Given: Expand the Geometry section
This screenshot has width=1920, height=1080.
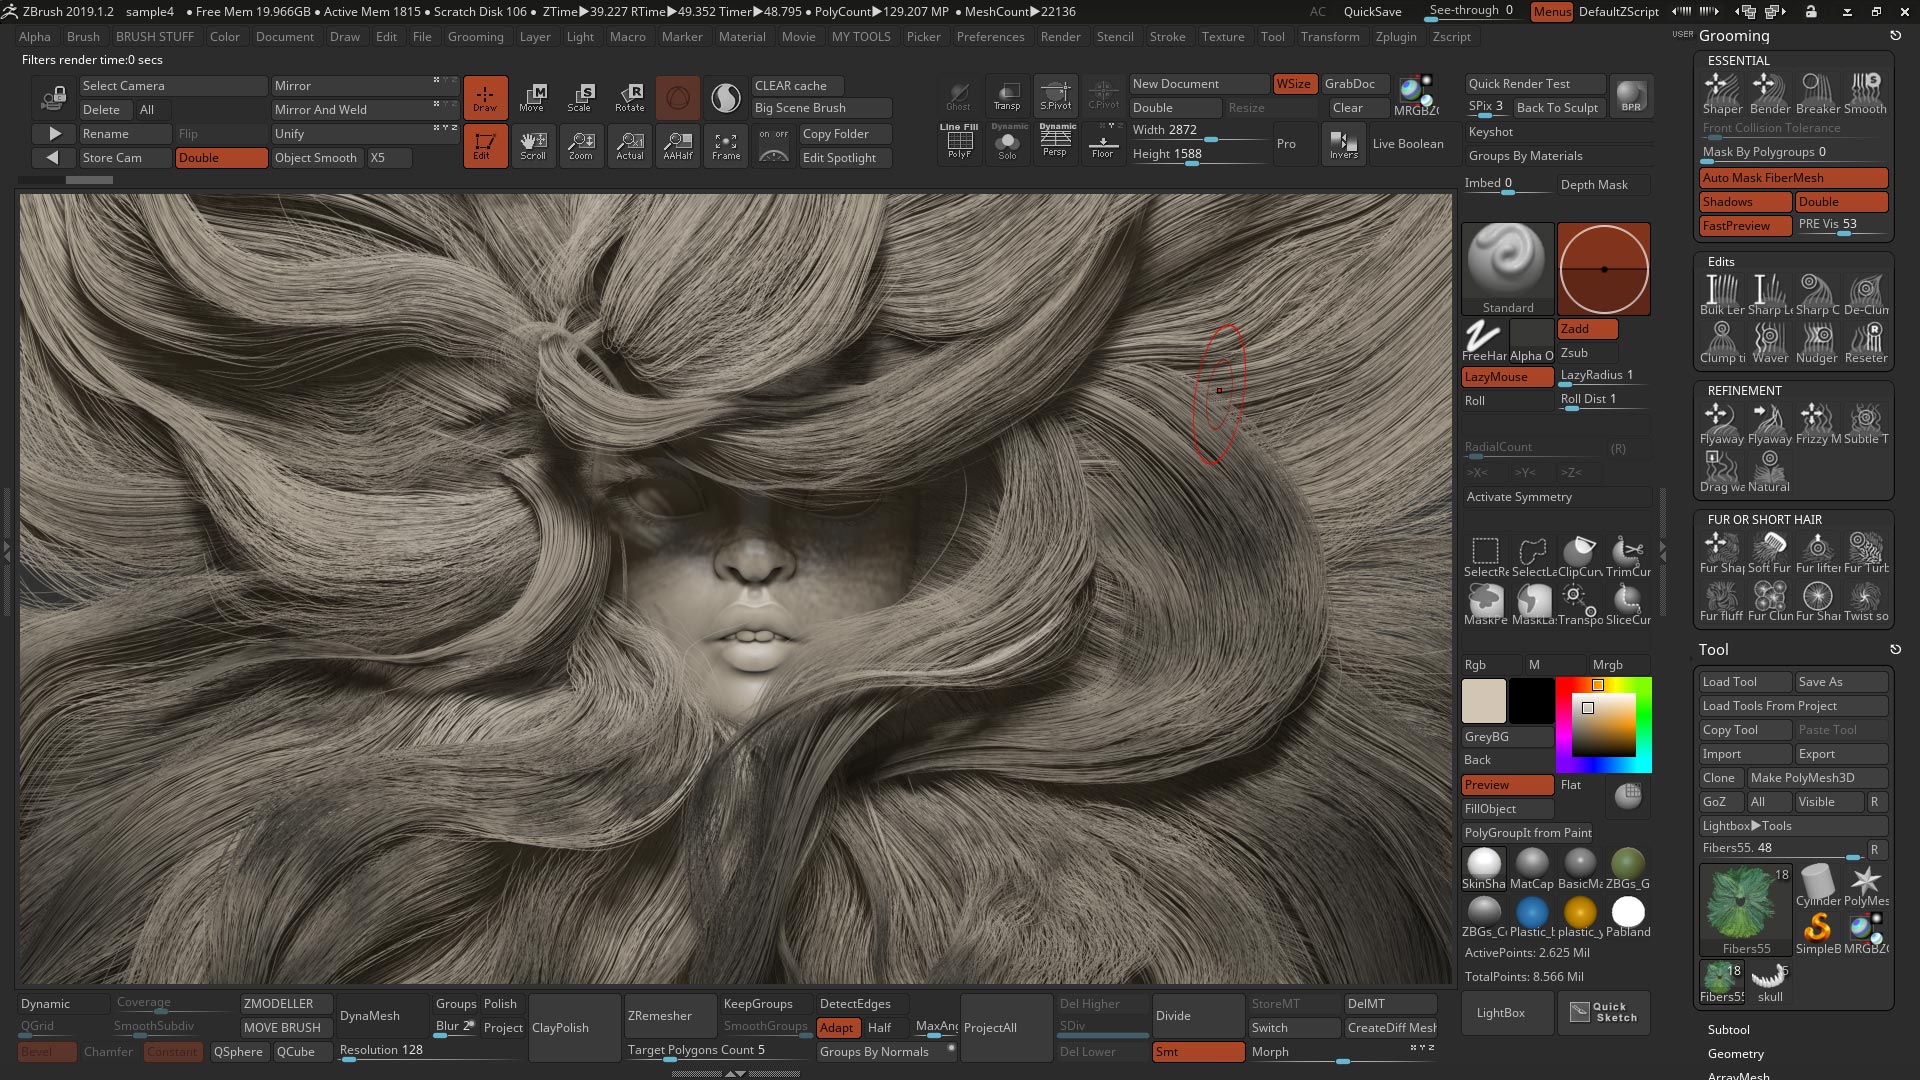Looking at the screenshot, I should [x=1736, y=1053].
